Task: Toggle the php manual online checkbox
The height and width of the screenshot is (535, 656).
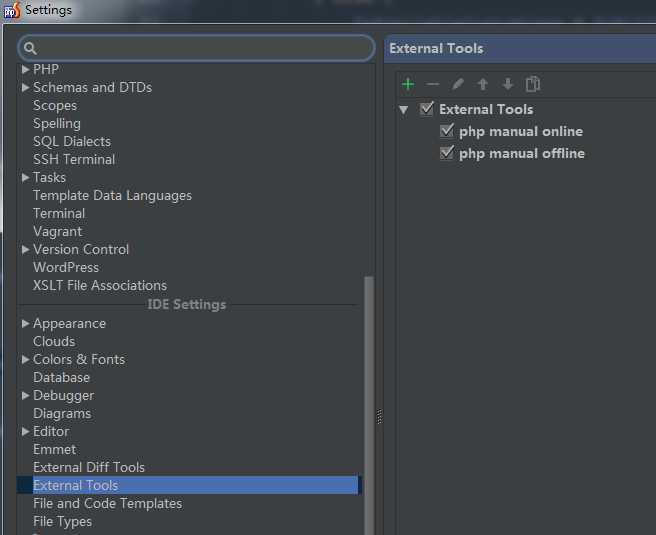Action: coord(447,131)
